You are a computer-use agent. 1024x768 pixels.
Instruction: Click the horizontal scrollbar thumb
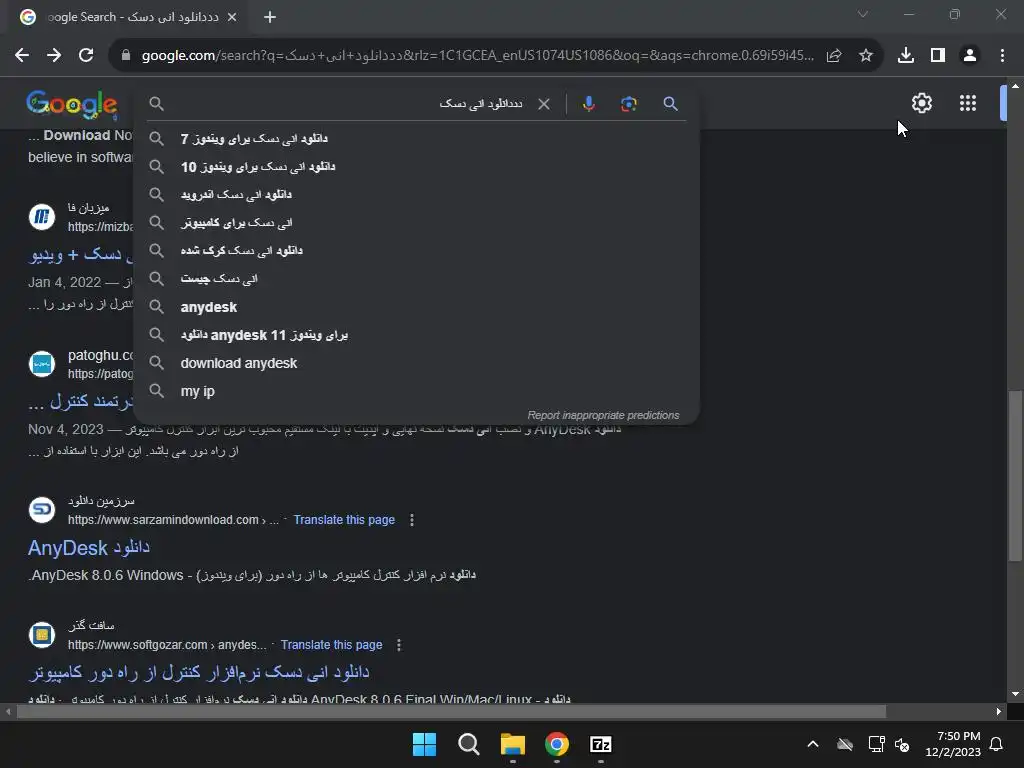tap(451, 711)
